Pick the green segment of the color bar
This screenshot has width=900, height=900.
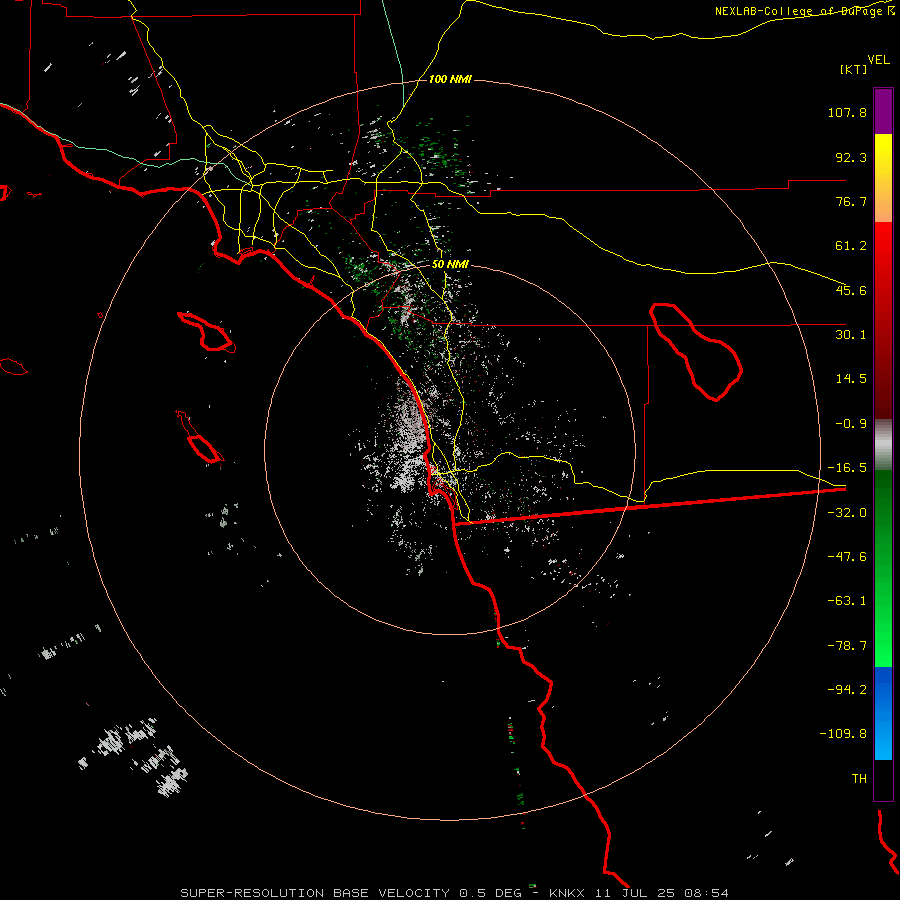pyautogui.click(x=883, y=568)
